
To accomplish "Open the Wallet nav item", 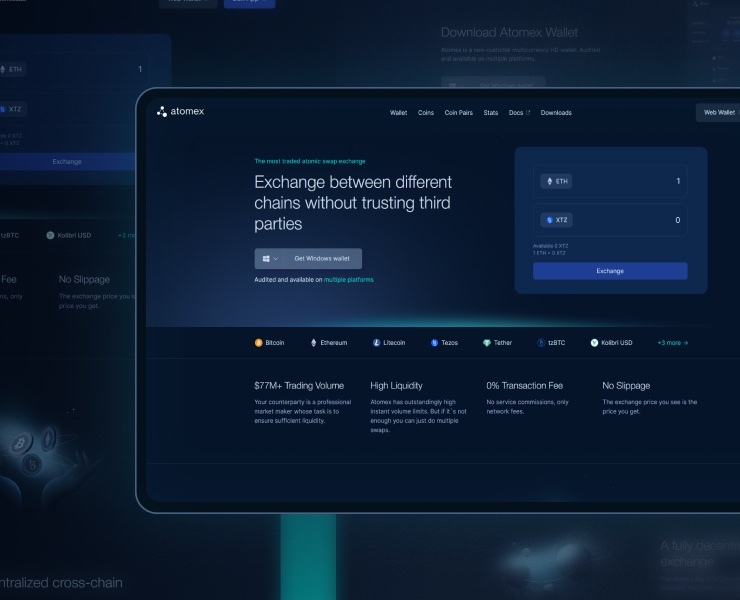I will [398, 113].
